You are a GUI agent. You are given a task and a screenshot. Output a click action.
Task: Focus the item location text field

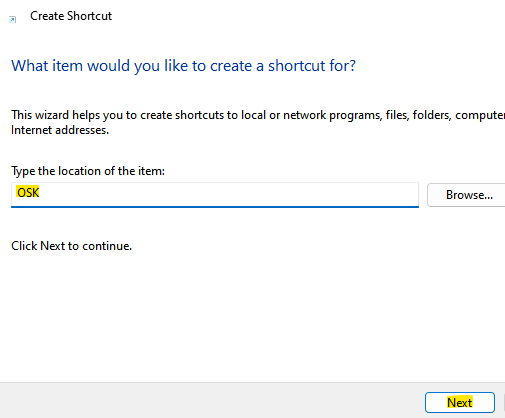[x=215, y=194]
